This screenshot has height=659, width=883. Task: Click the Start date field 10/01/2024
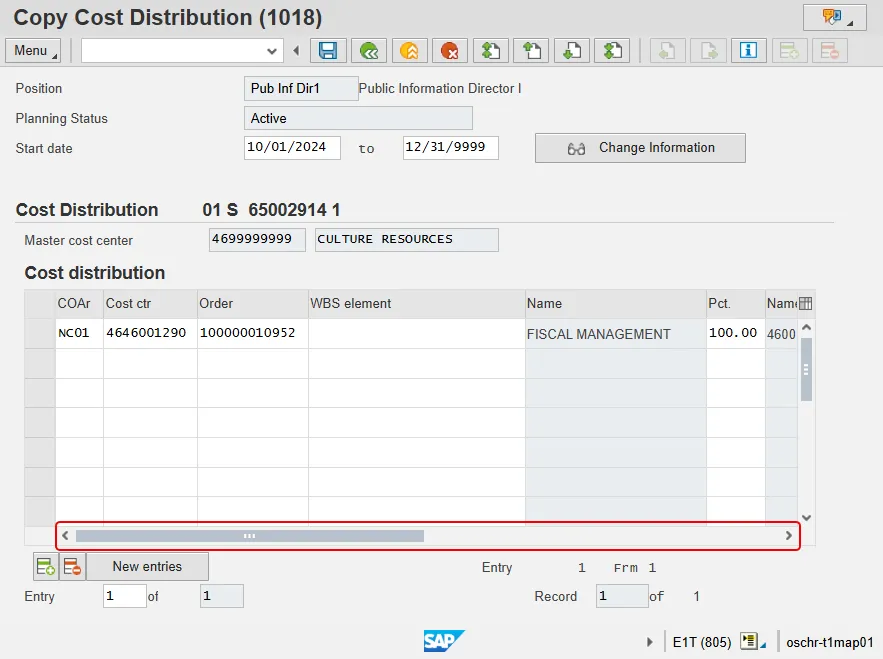[x=292, y=148]
